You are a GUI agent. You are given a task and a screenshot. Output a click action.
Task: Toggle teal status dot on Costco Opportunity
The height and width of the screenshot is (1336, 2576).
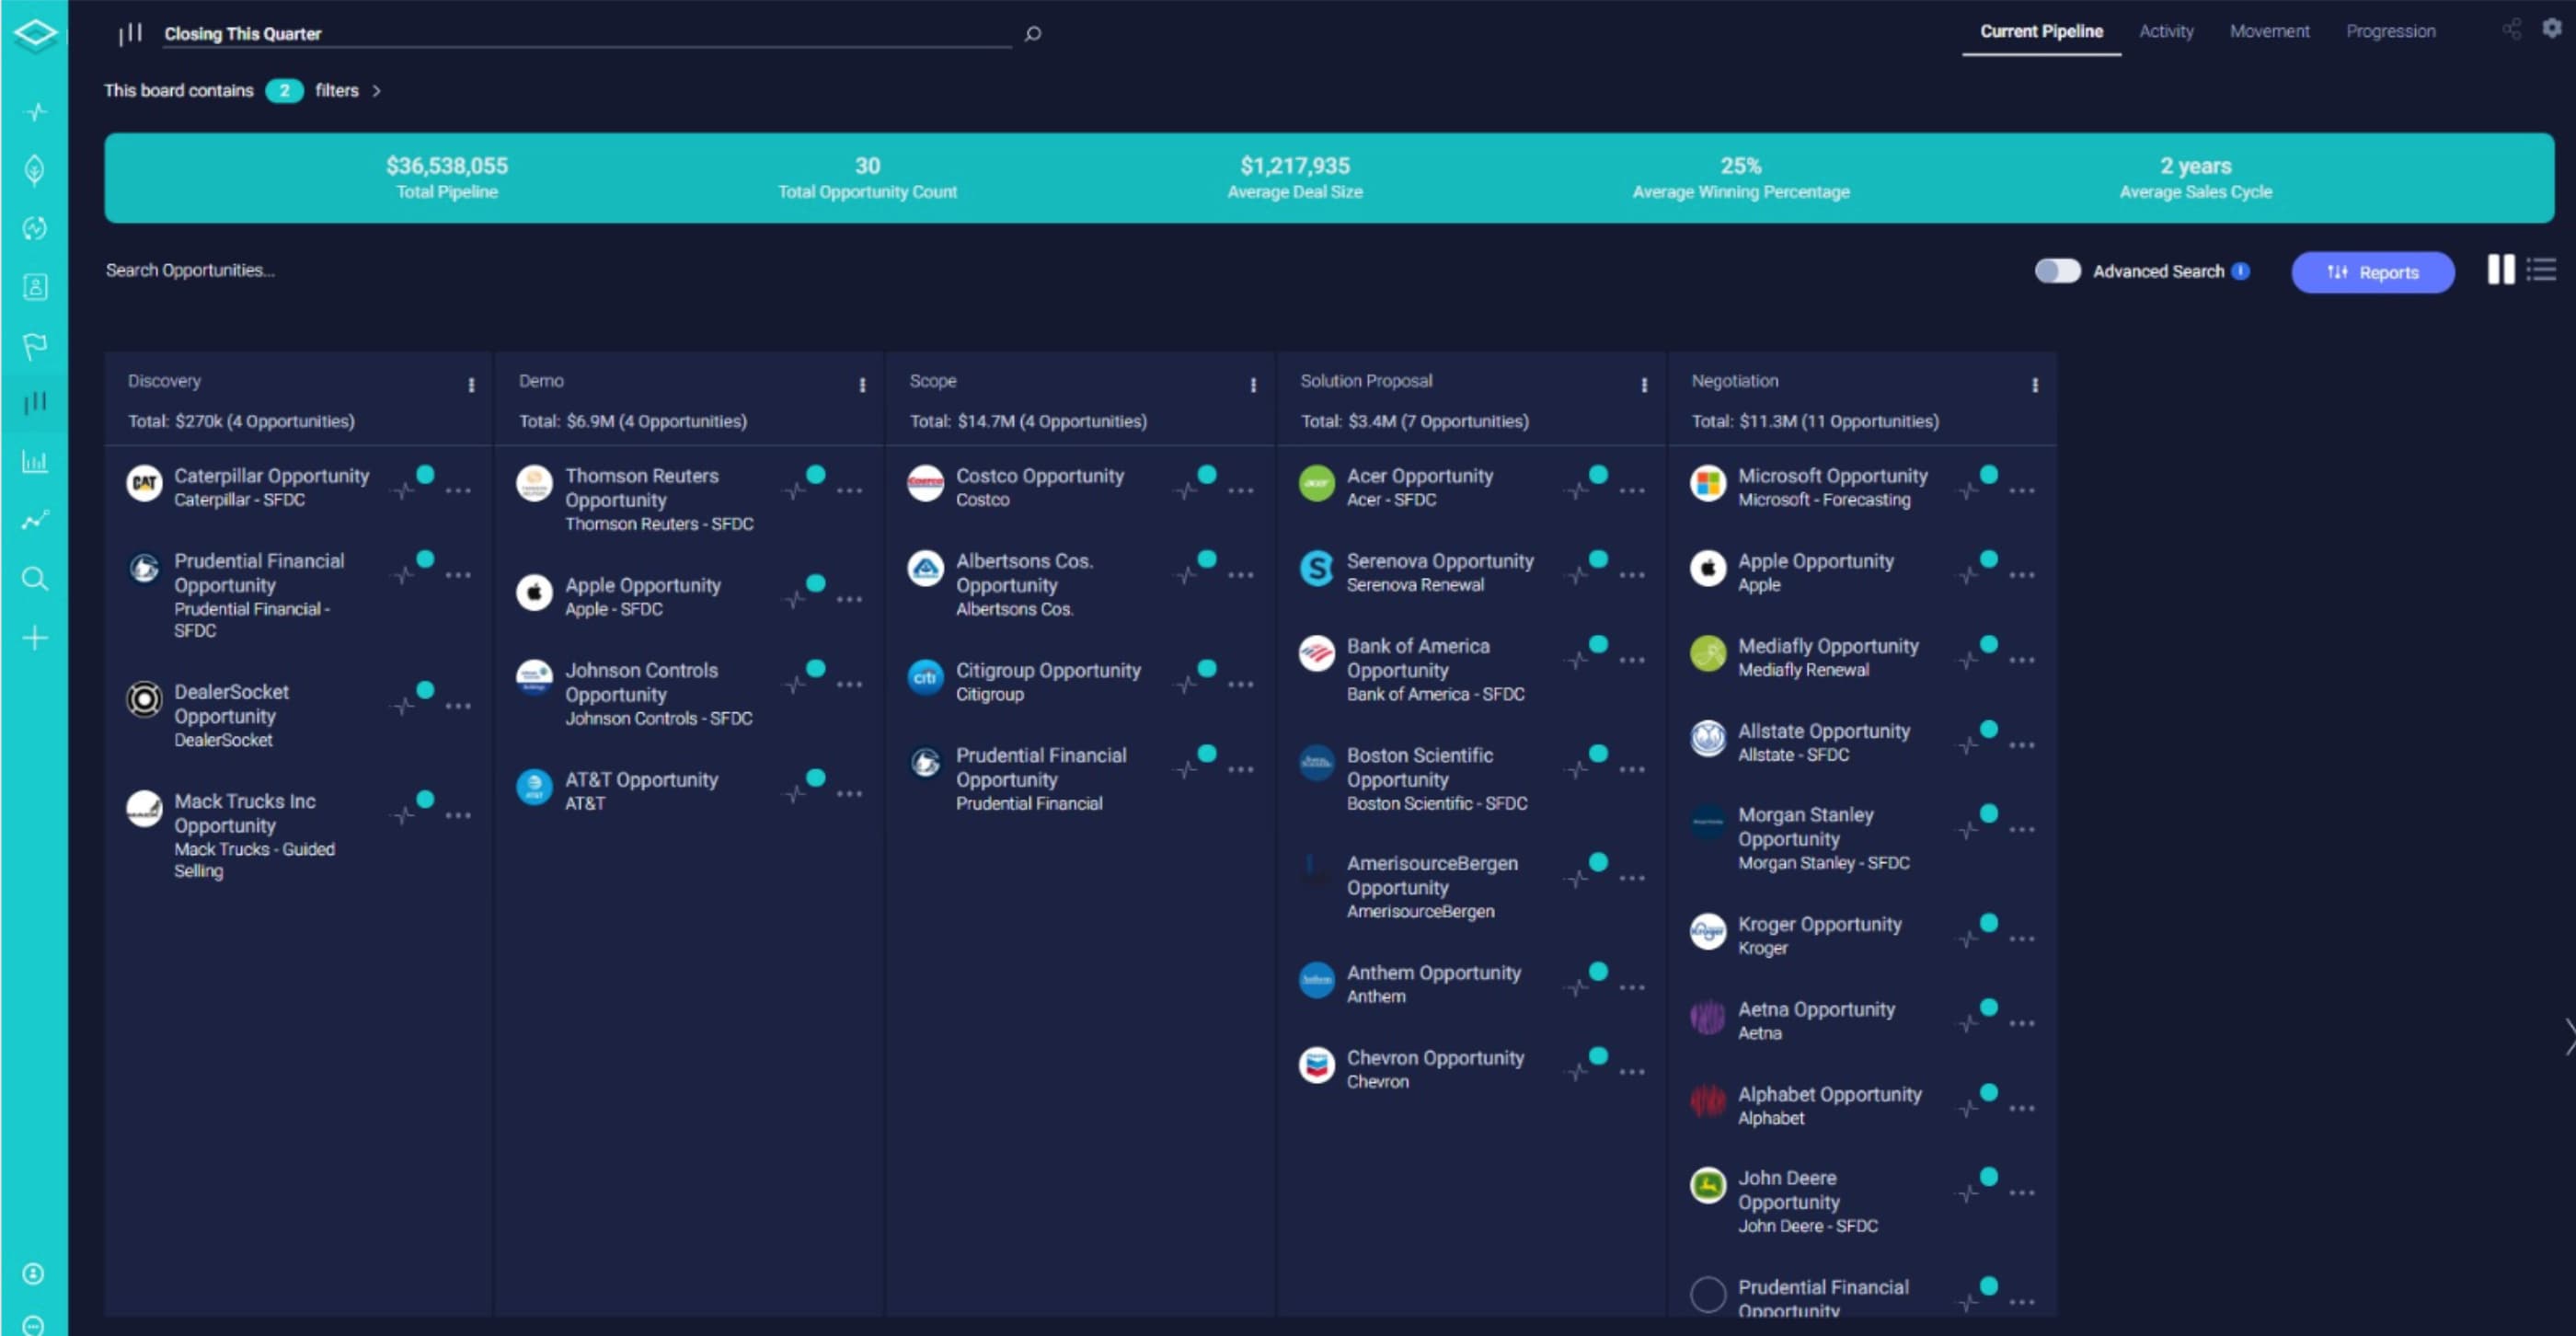point(1207,474)
